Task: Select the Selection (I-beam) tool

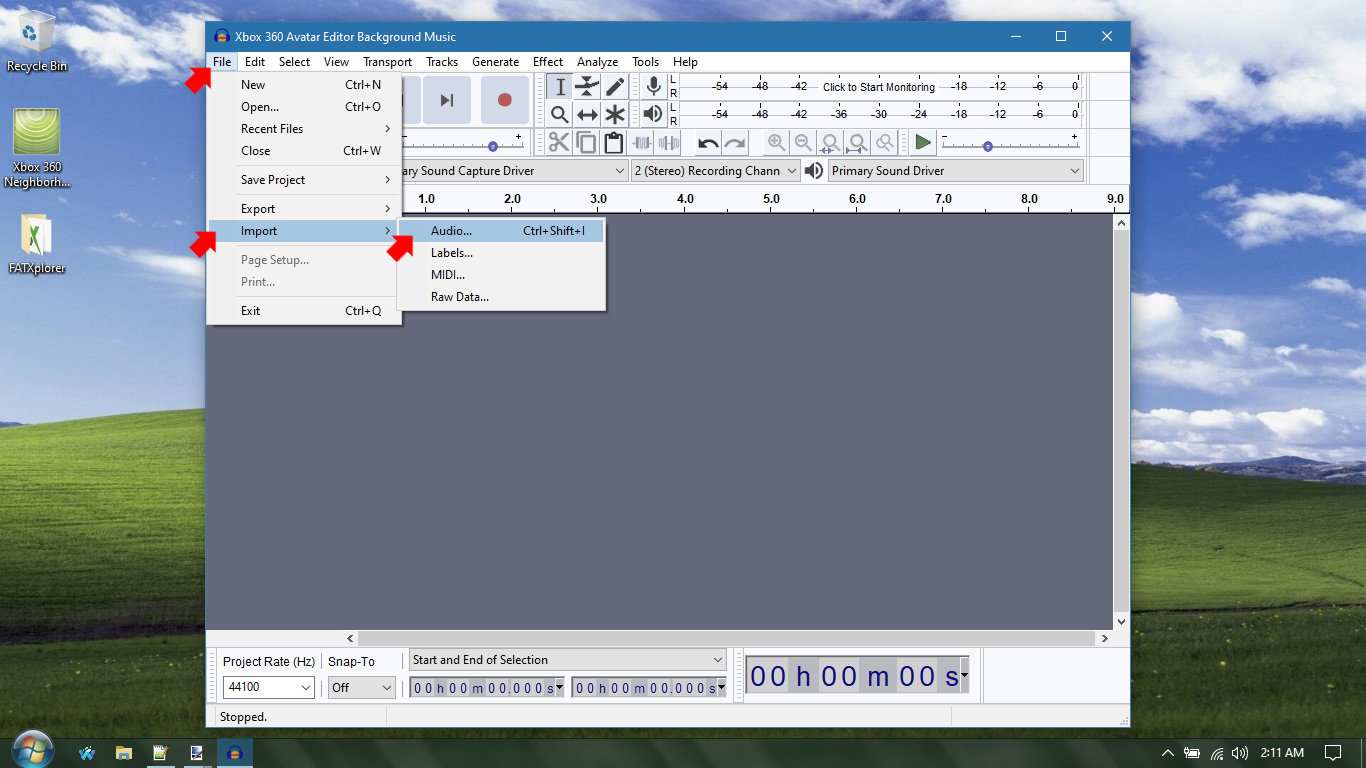Action: (x=560, y=87)
